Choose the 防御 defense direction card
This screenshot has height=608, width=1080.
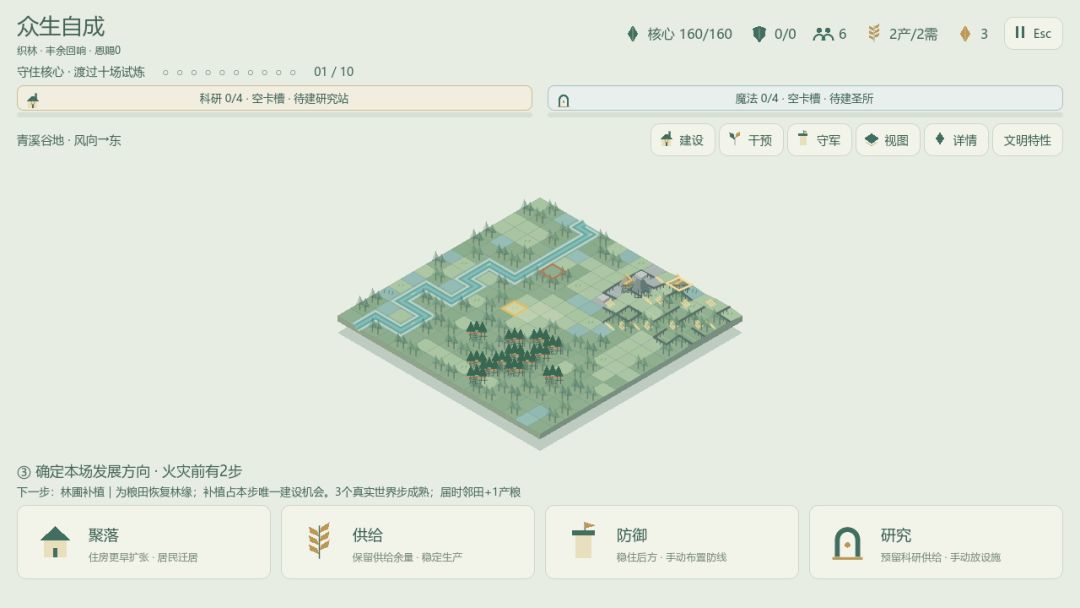[x=672, y=542]
